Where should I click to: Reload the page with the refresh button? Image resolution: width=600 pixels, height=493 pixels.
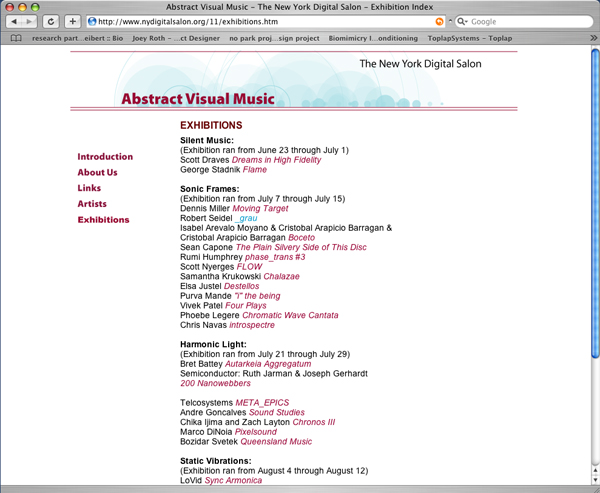click(51, 21)
